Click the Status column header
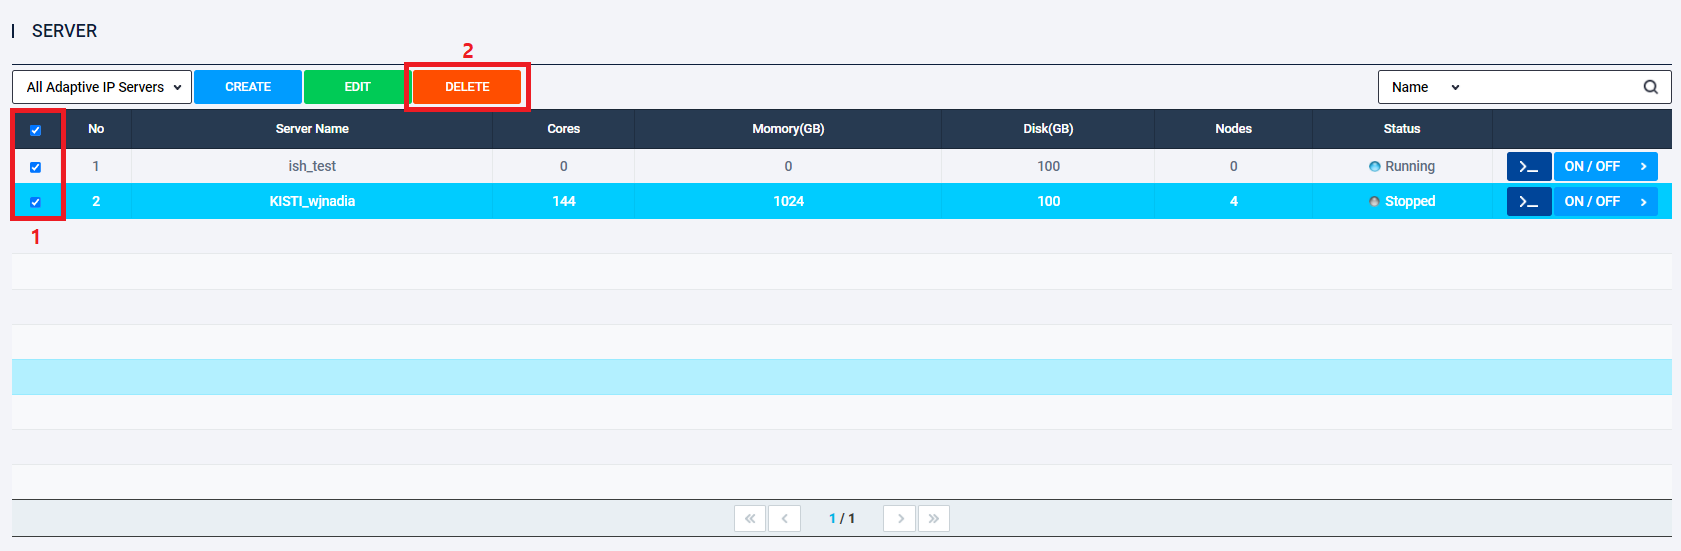The width and height of the screenshot is (1681, 551). click(1402, 129)
